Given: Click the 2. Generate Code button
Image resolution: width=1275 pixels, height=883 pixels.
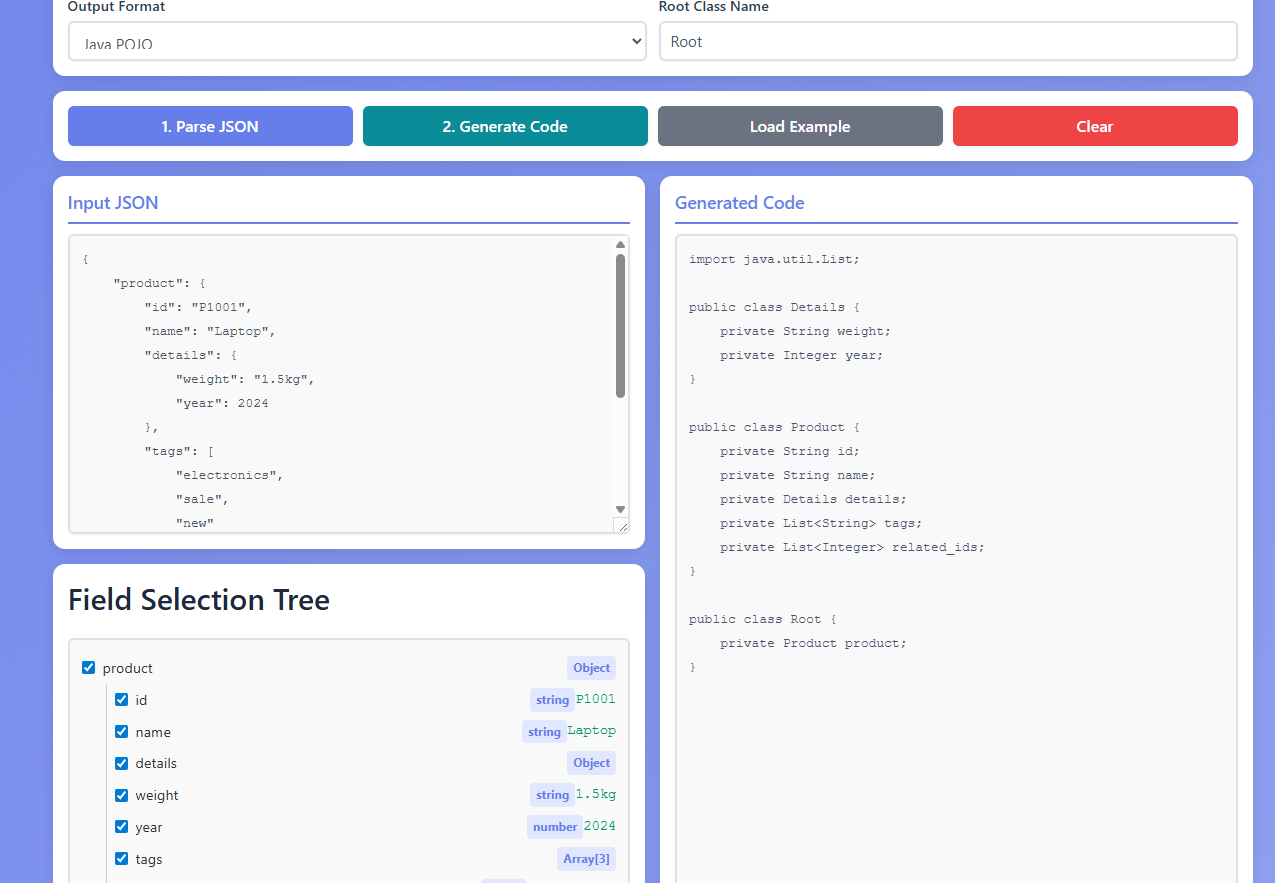Looking at the screenshot, I should (x=505, y=126).
